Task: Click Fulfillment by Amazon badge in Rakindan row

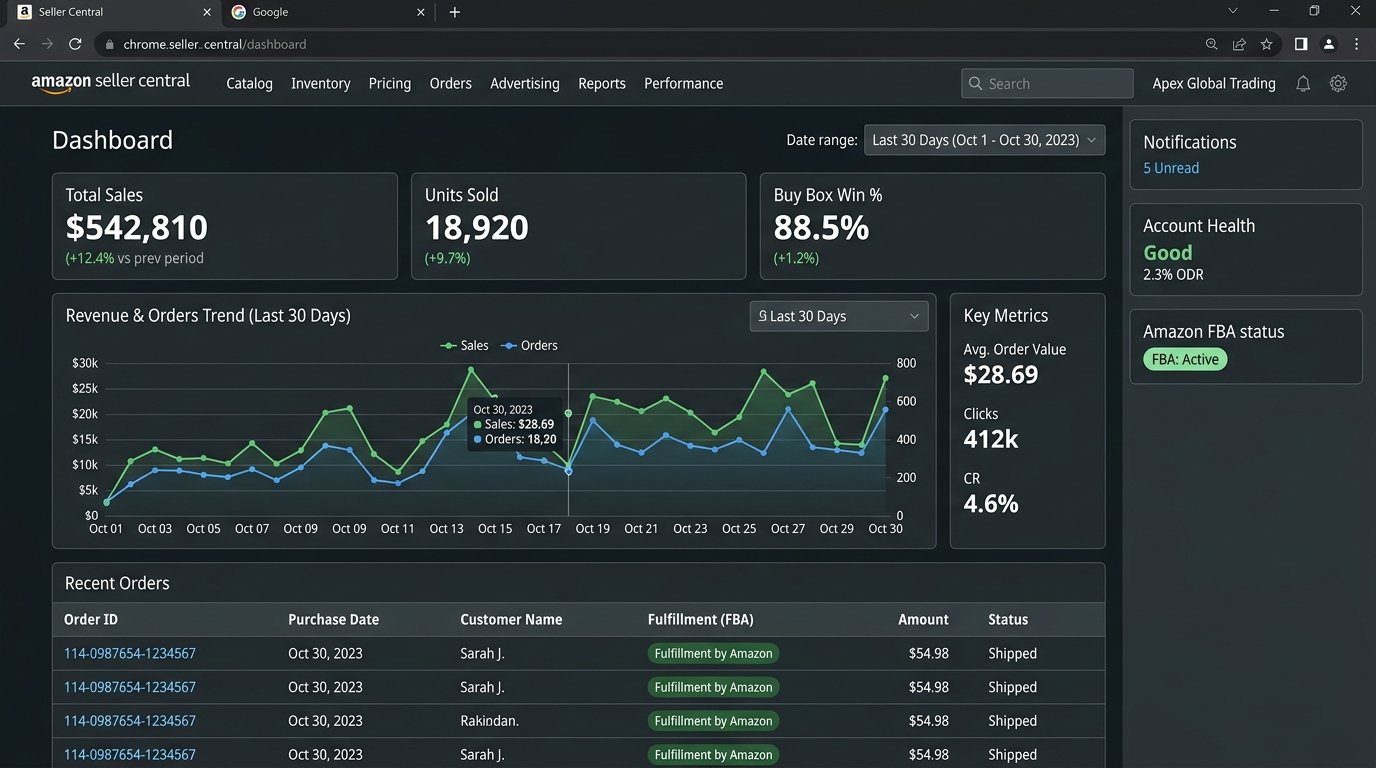Action: [x=713, y=721]
